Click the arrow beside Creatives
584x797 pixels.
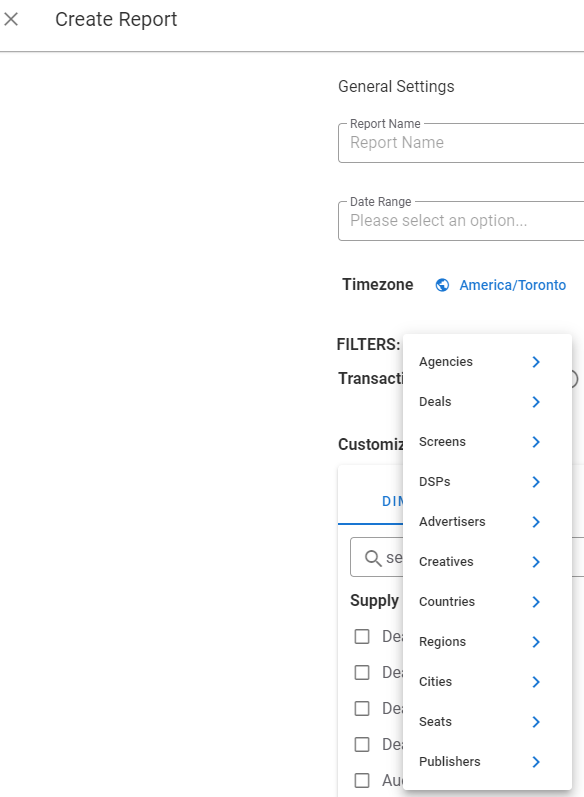coord(536,562)
